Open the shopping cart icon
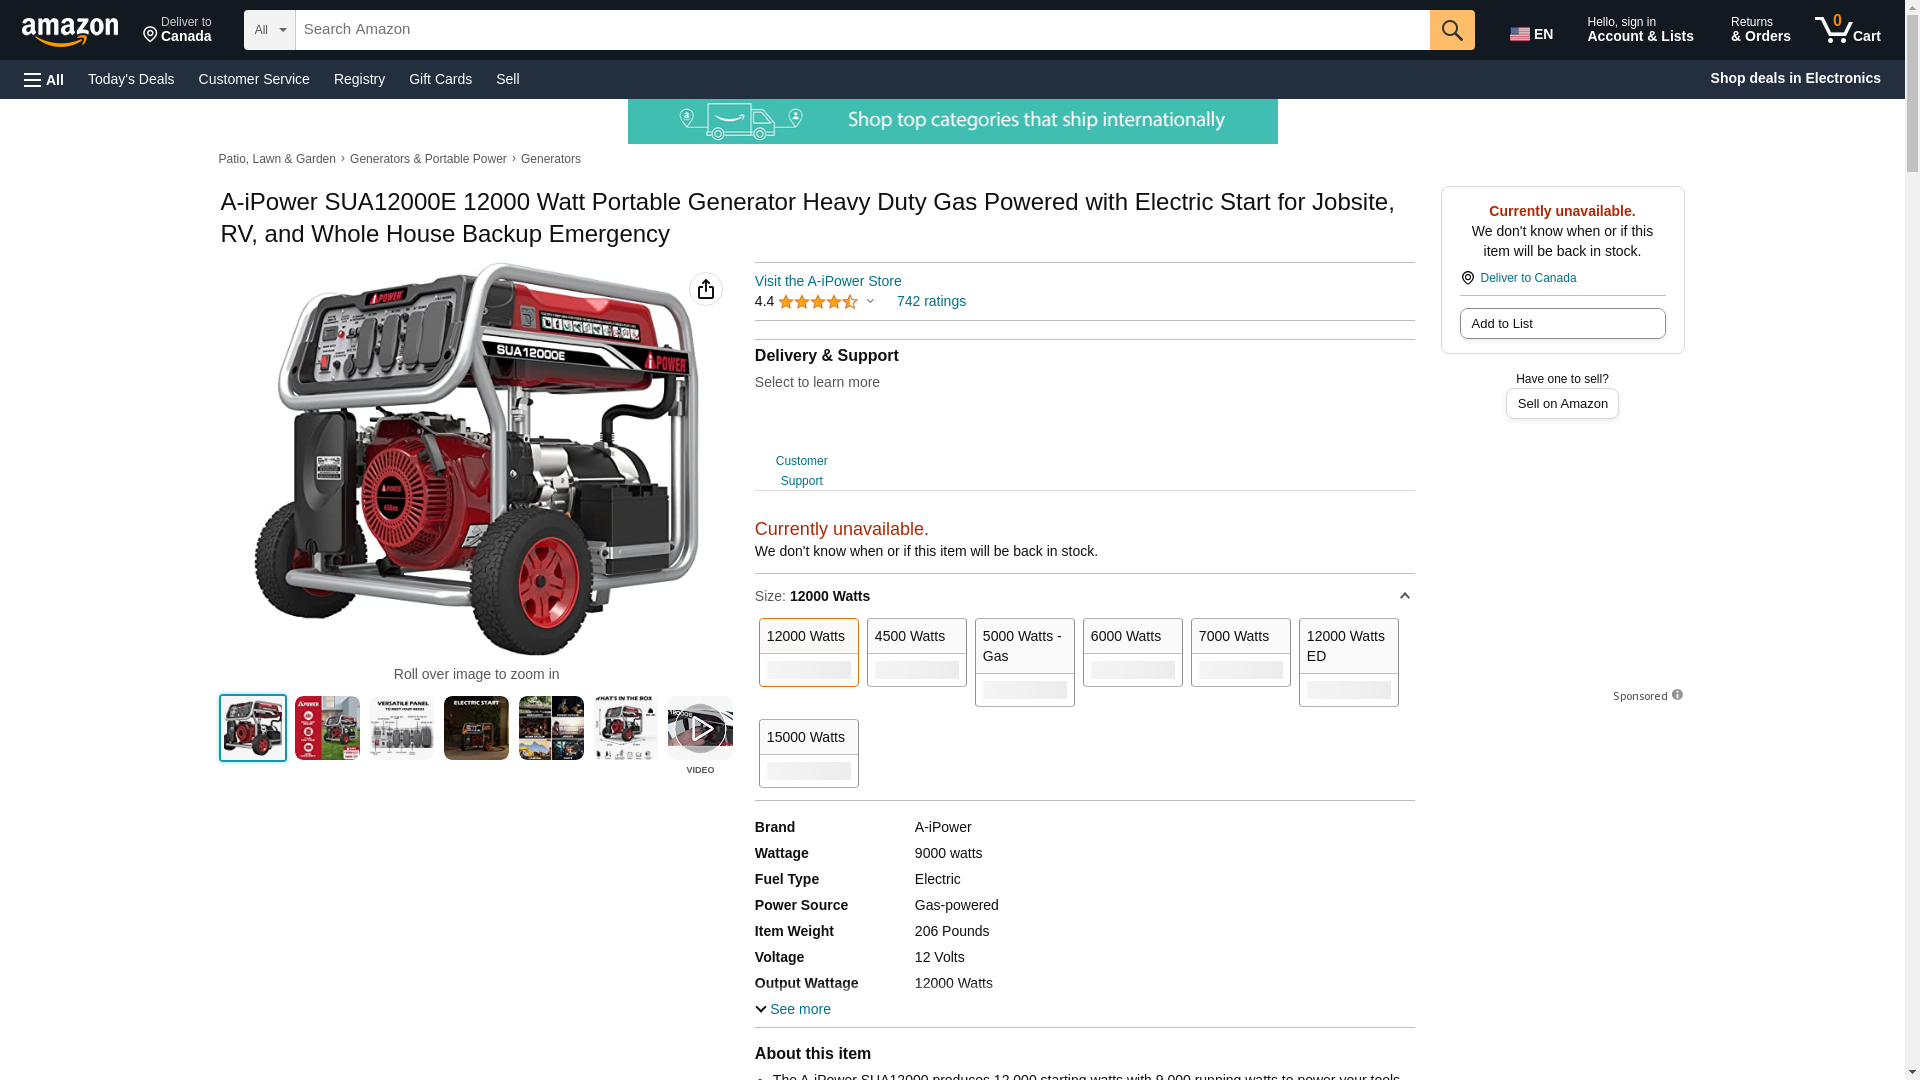Image resolution: width=1920 pixels, height=1080 pixels. 1848,30
